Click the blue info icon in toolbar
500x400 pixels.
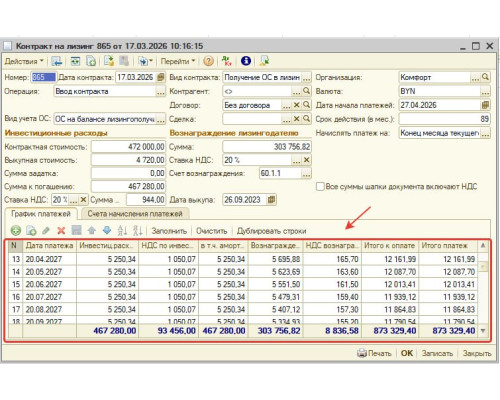(246, 61)
